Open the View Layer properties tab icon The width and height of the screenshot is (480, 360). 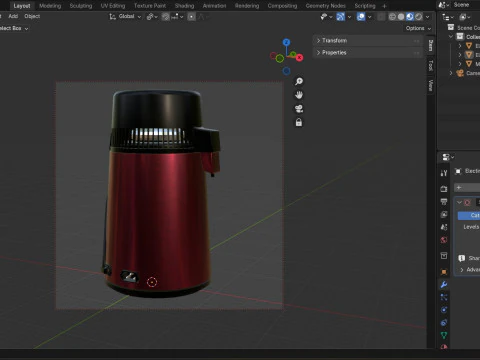pyautogui.click(x=444, y=214)
